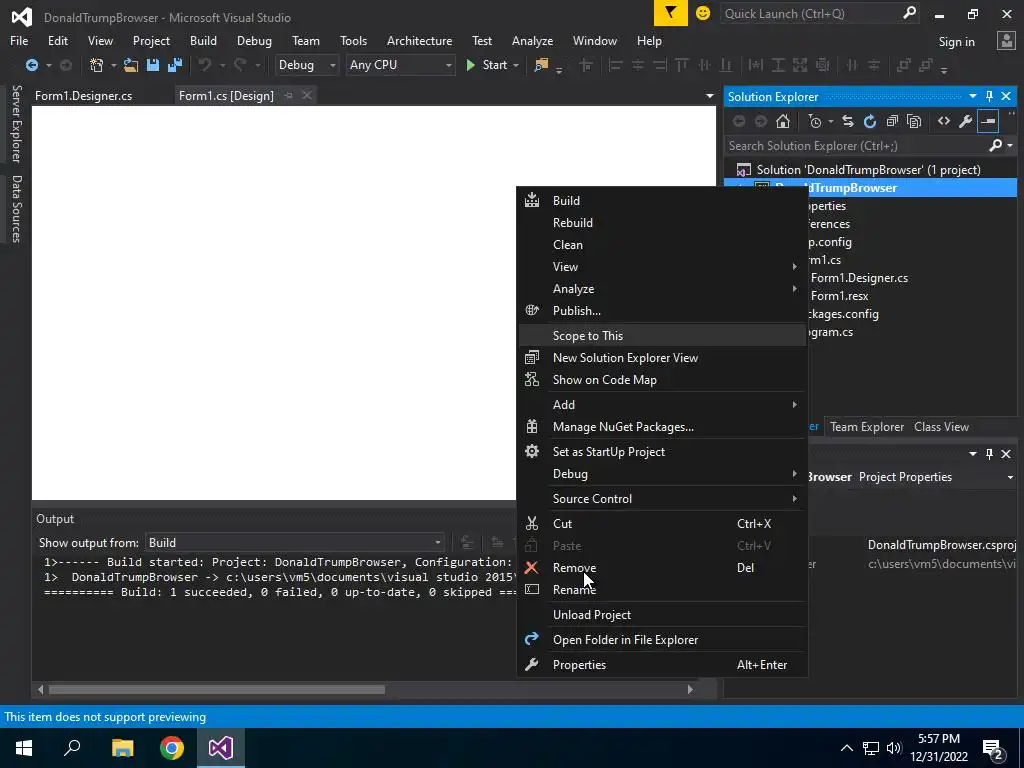Select Form1.Designer.cs in Solution Explorer

859,278
